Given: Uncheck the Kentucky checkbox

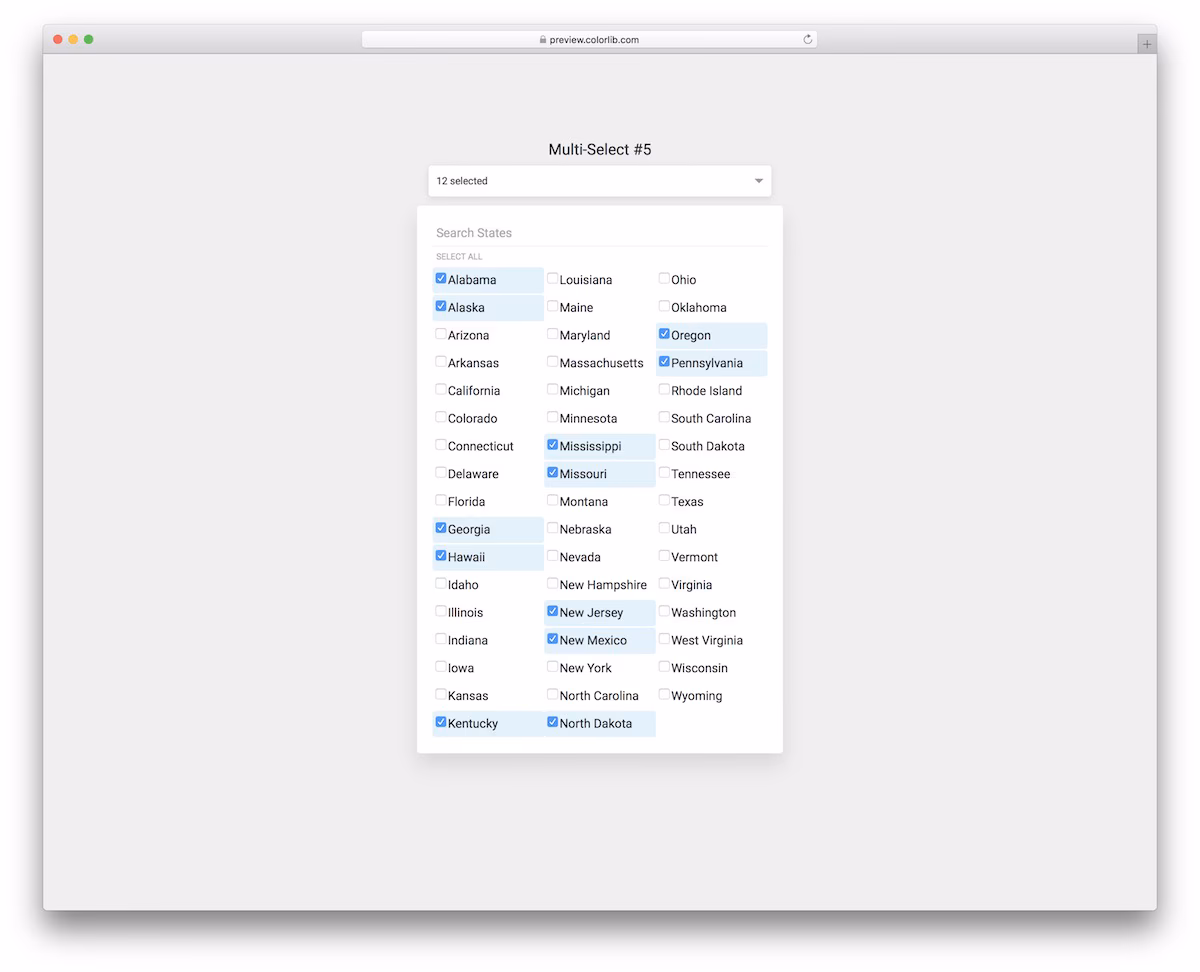Looking at the screenshot, I should click(x=441, y=722).
